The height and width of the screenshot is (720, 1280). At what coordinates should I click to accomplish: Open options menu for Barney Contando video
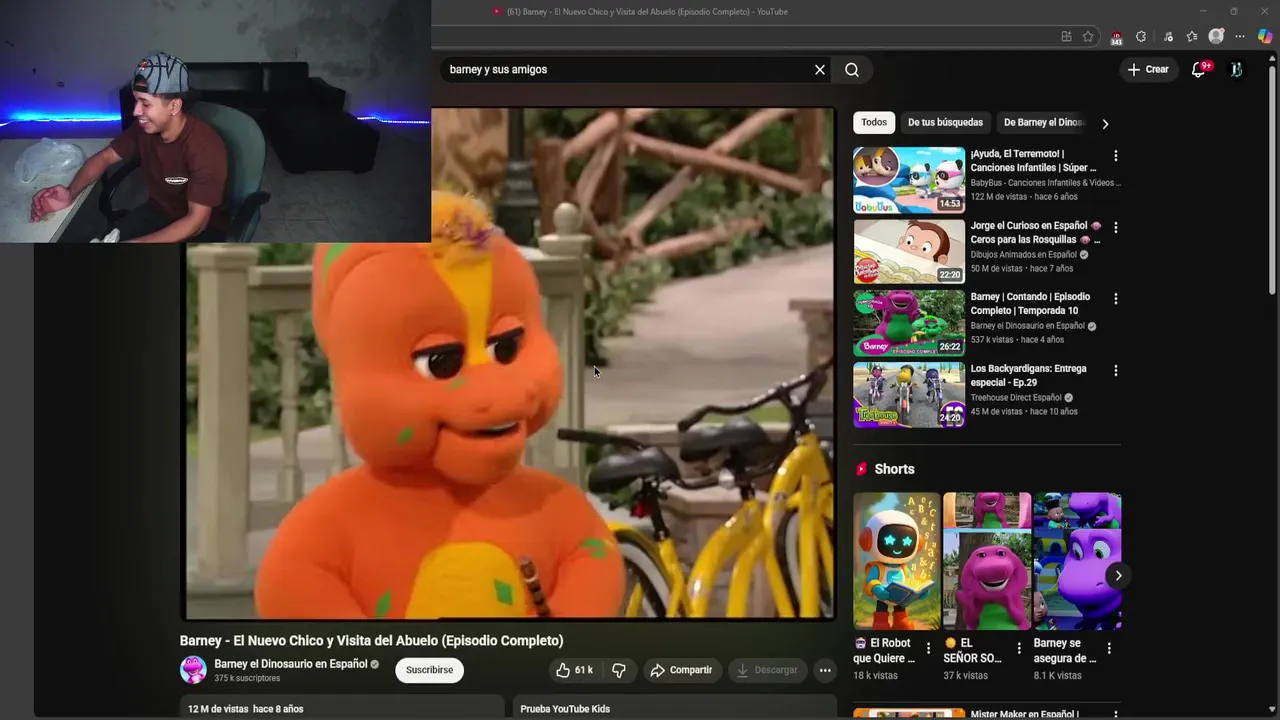point(1116,298)
